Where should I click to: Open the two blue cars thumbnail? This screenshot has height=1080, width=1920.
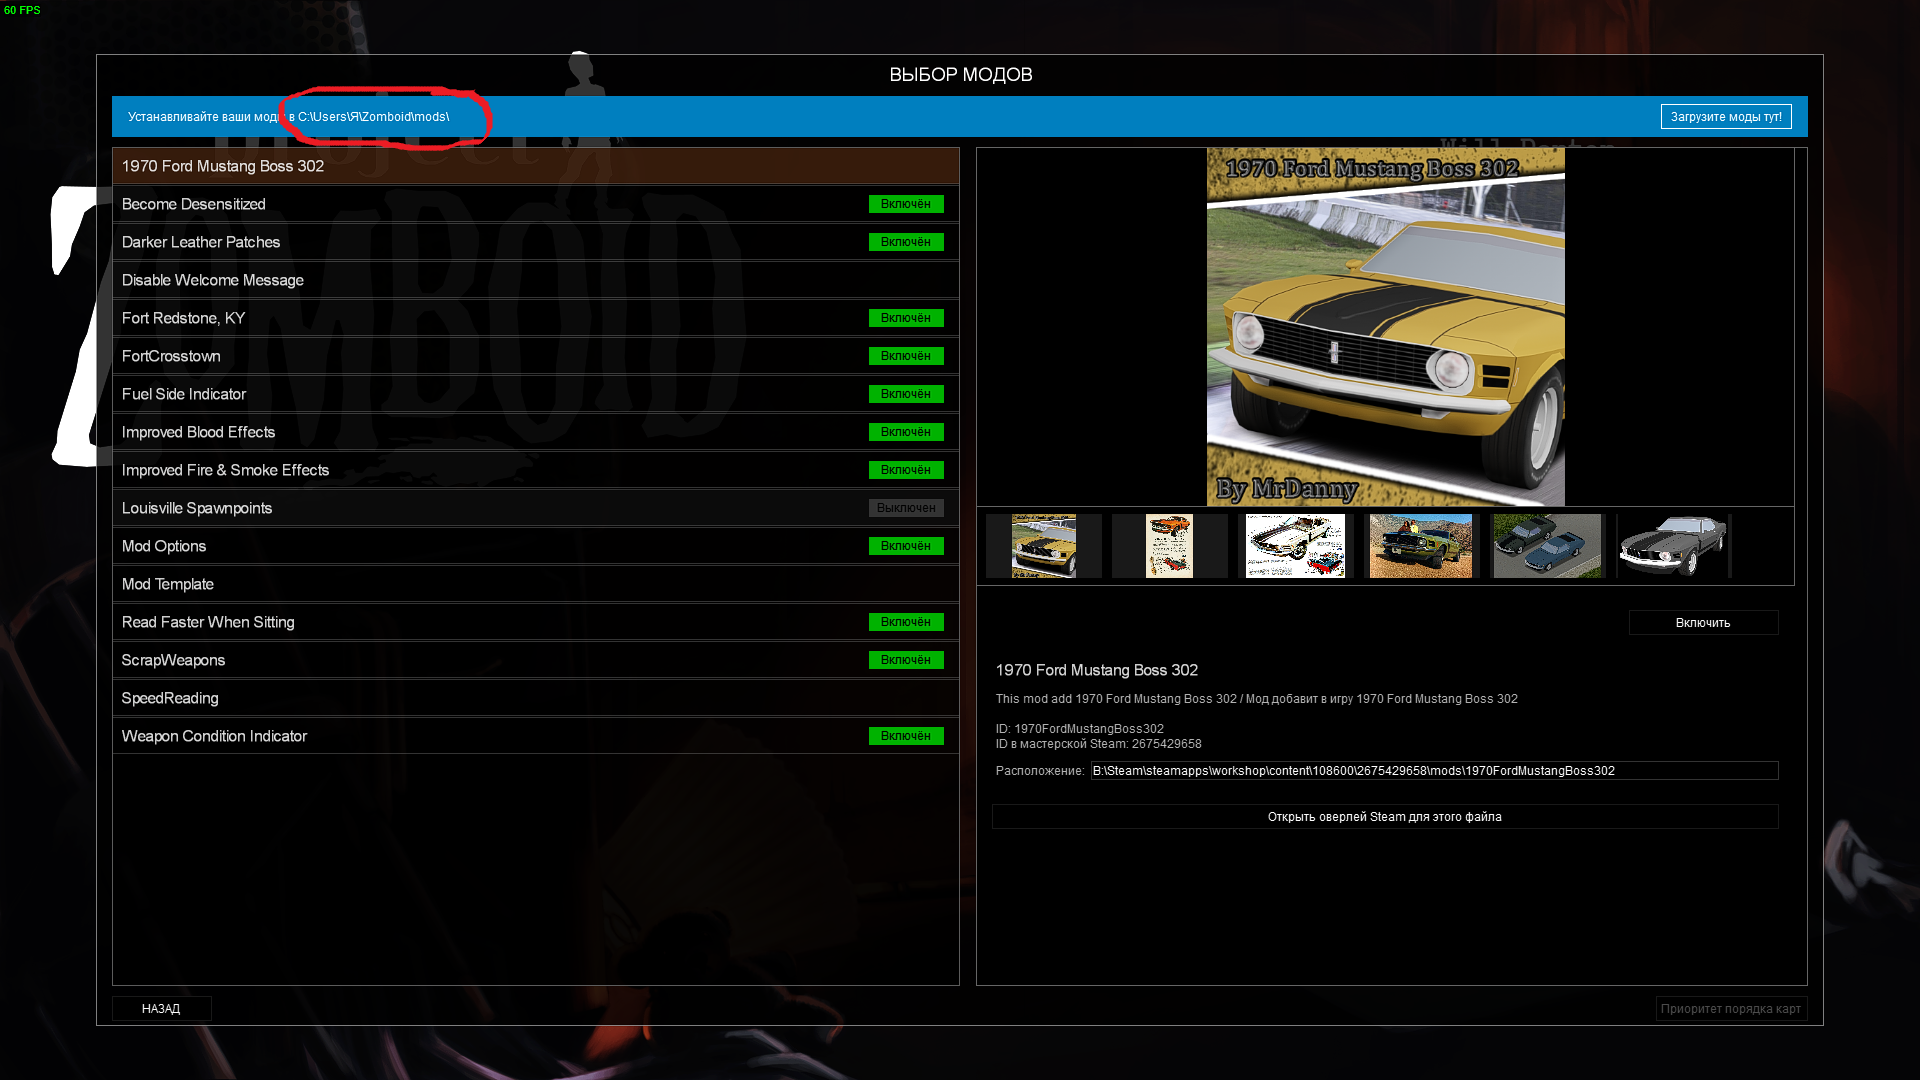[1546, 546]
